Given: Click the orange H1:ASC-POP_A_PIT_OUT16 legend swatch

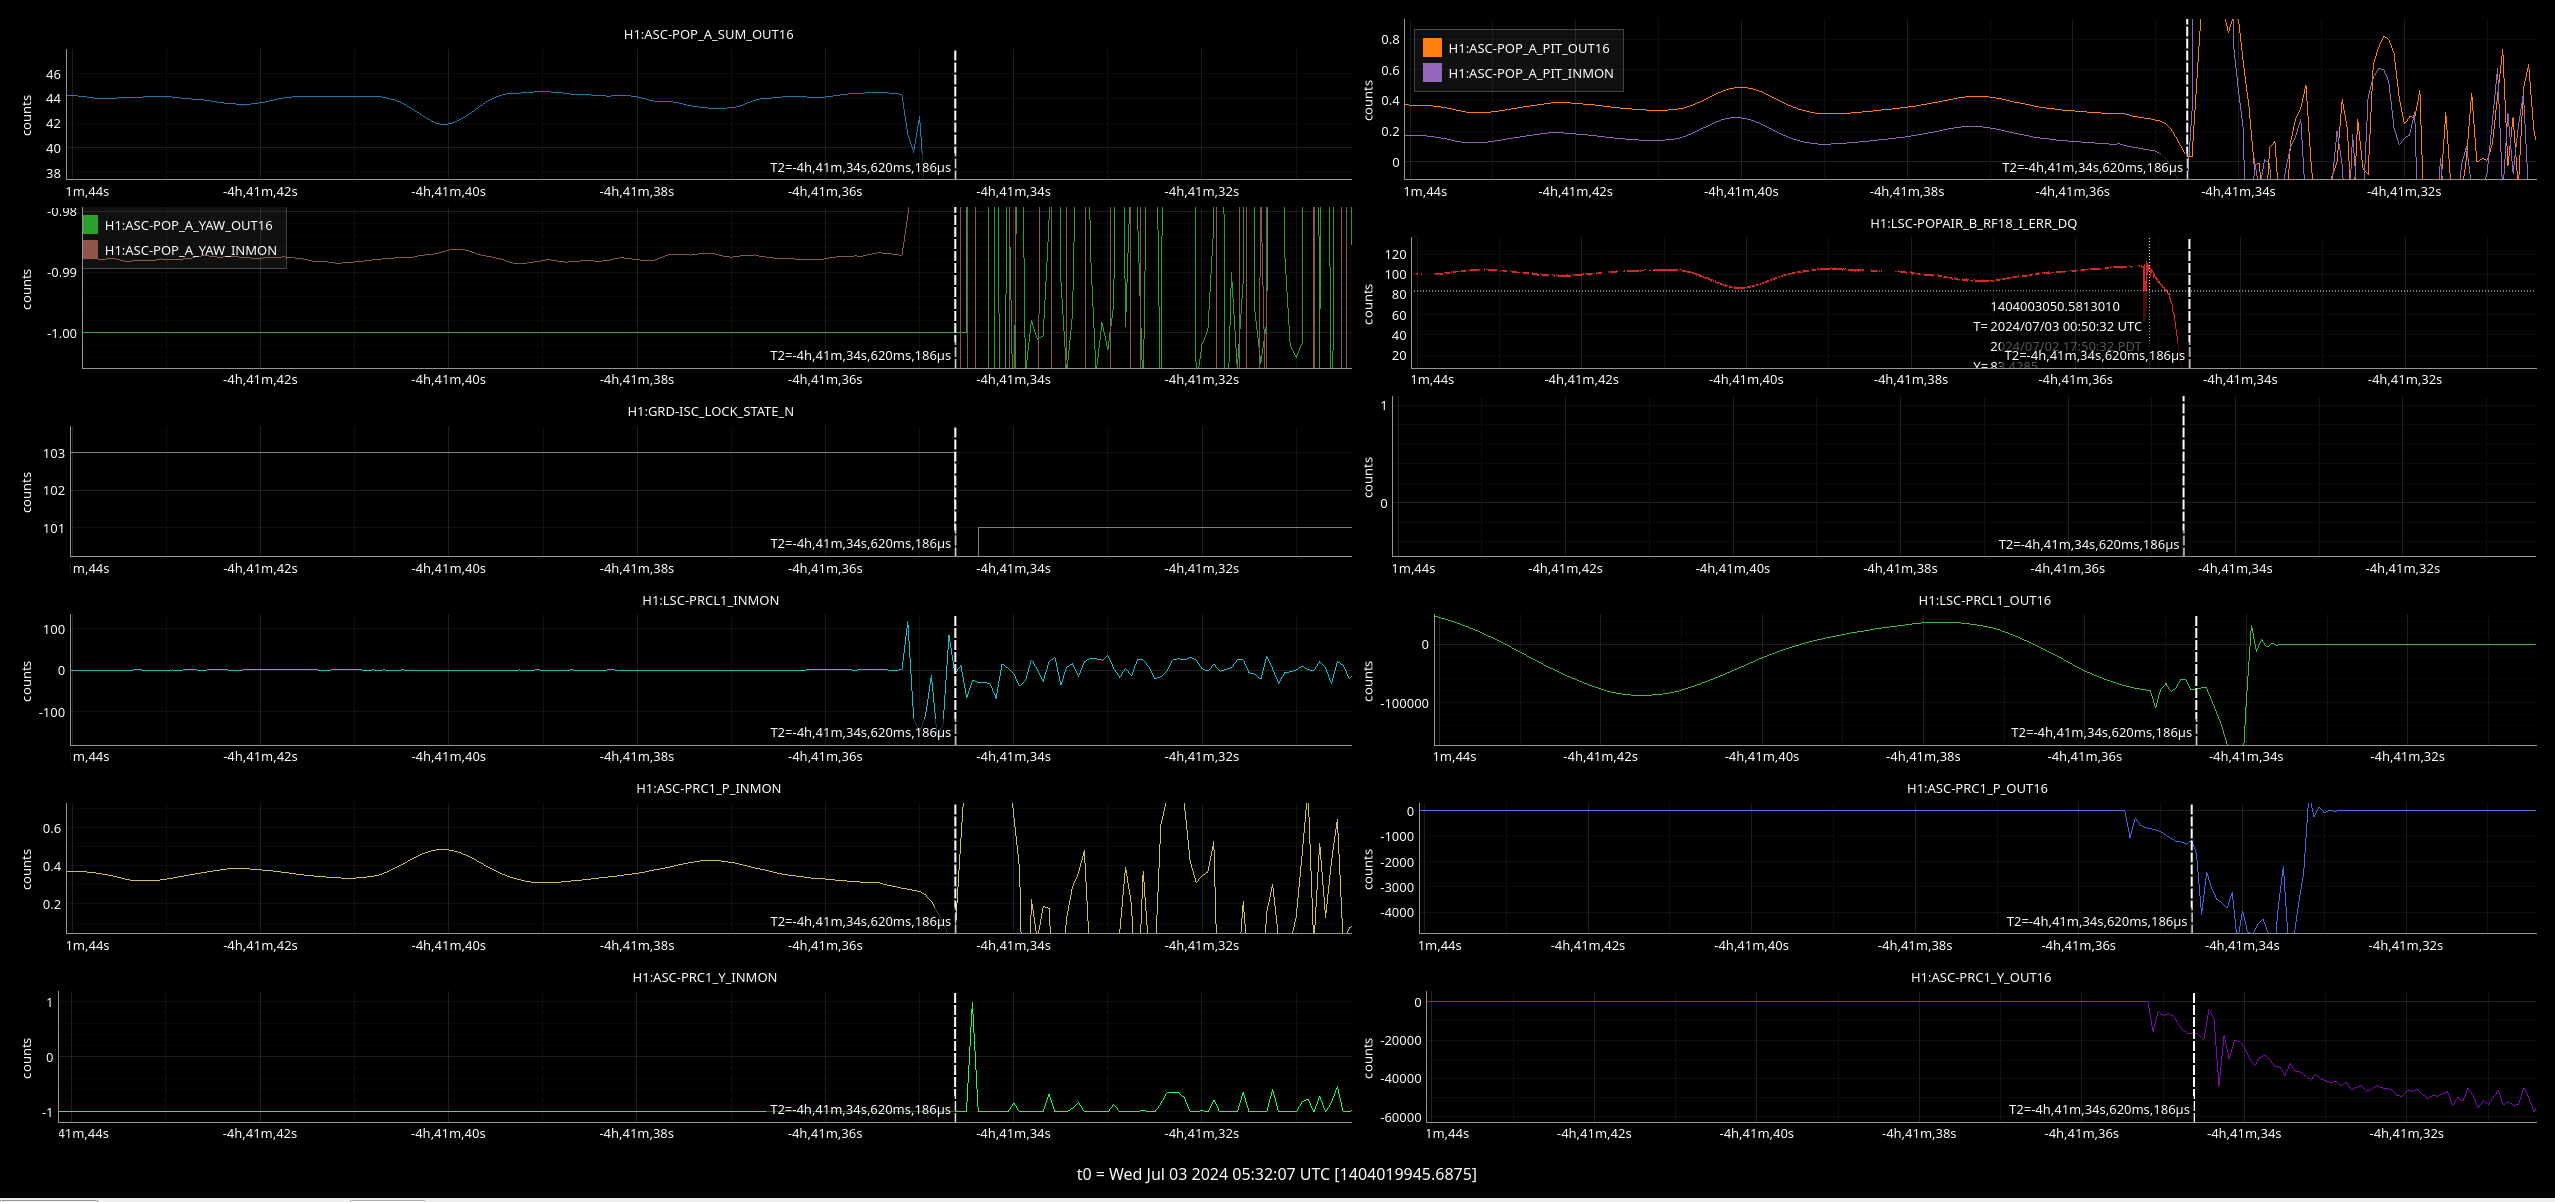Looking at the screenshot, I should click(x=1432, y=48).
